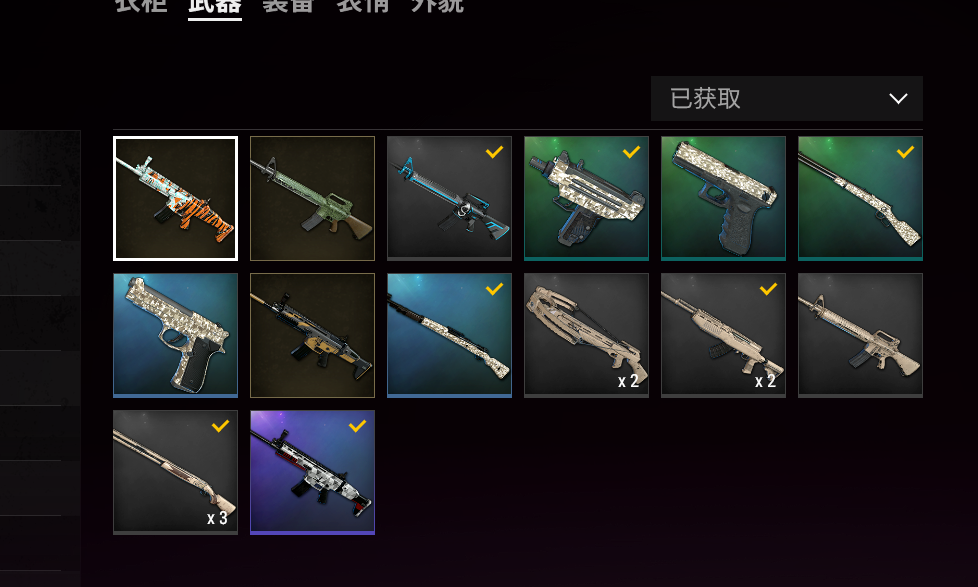Select the tan M16 rifle without checkmark
Screen dimensions: 978x587
(x=860, y=335)
